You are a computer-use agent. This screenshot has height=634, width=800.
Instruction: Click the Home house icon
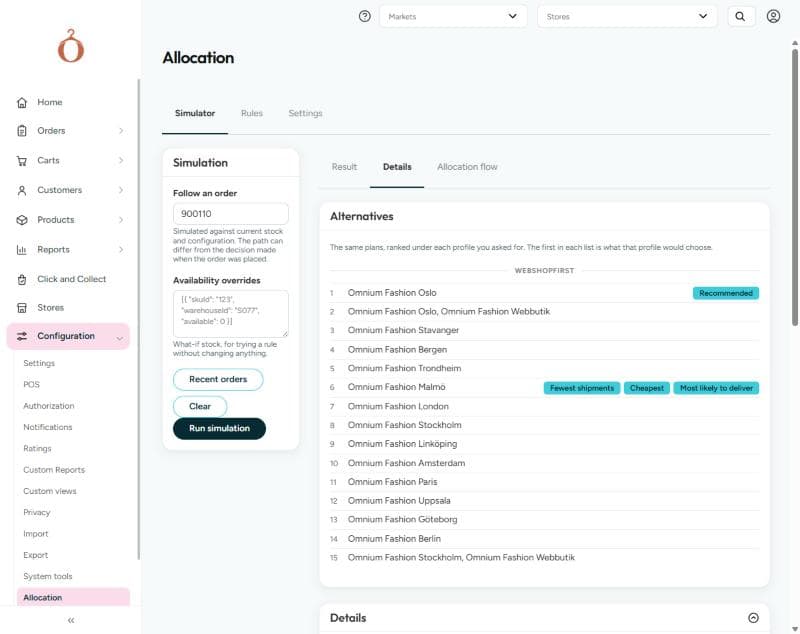click(22, 103)
